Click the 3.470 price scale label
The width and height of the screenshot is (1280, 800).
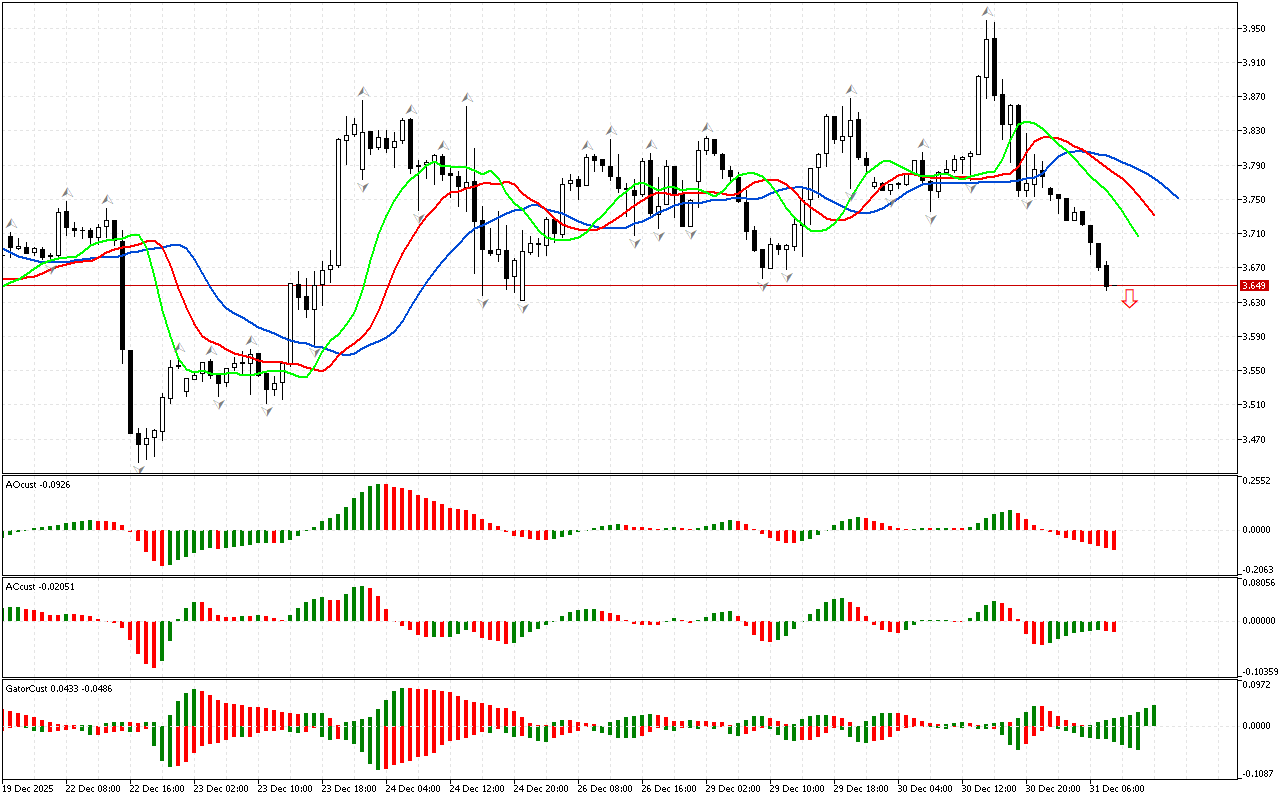click(1255, 439)
